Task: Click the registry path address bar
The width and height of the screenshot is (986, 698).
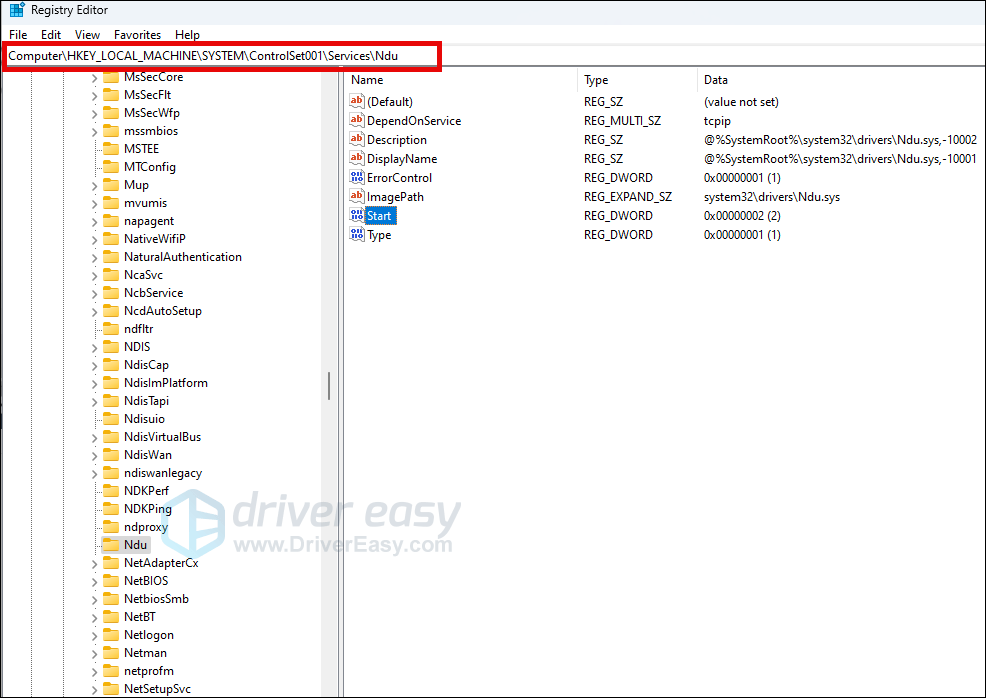Action: click(220, 56)
